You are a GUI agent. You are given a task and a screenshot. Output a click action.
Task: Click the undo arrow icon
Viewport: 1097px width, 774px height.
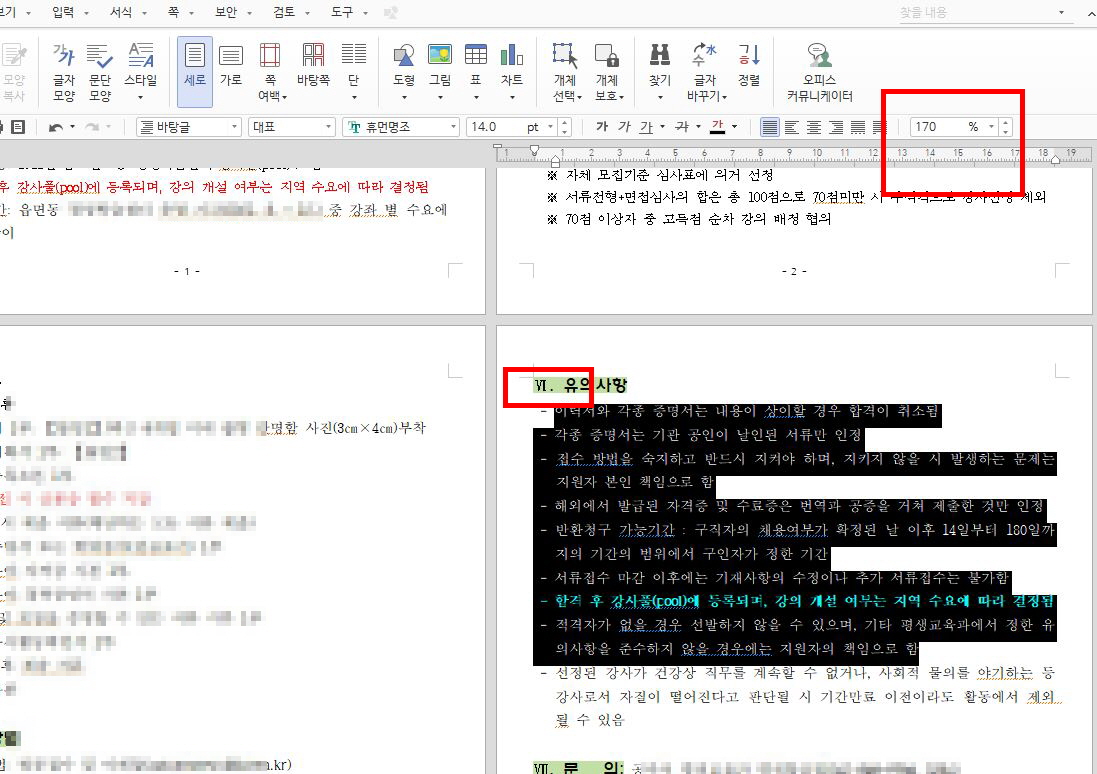coord(56,127)
